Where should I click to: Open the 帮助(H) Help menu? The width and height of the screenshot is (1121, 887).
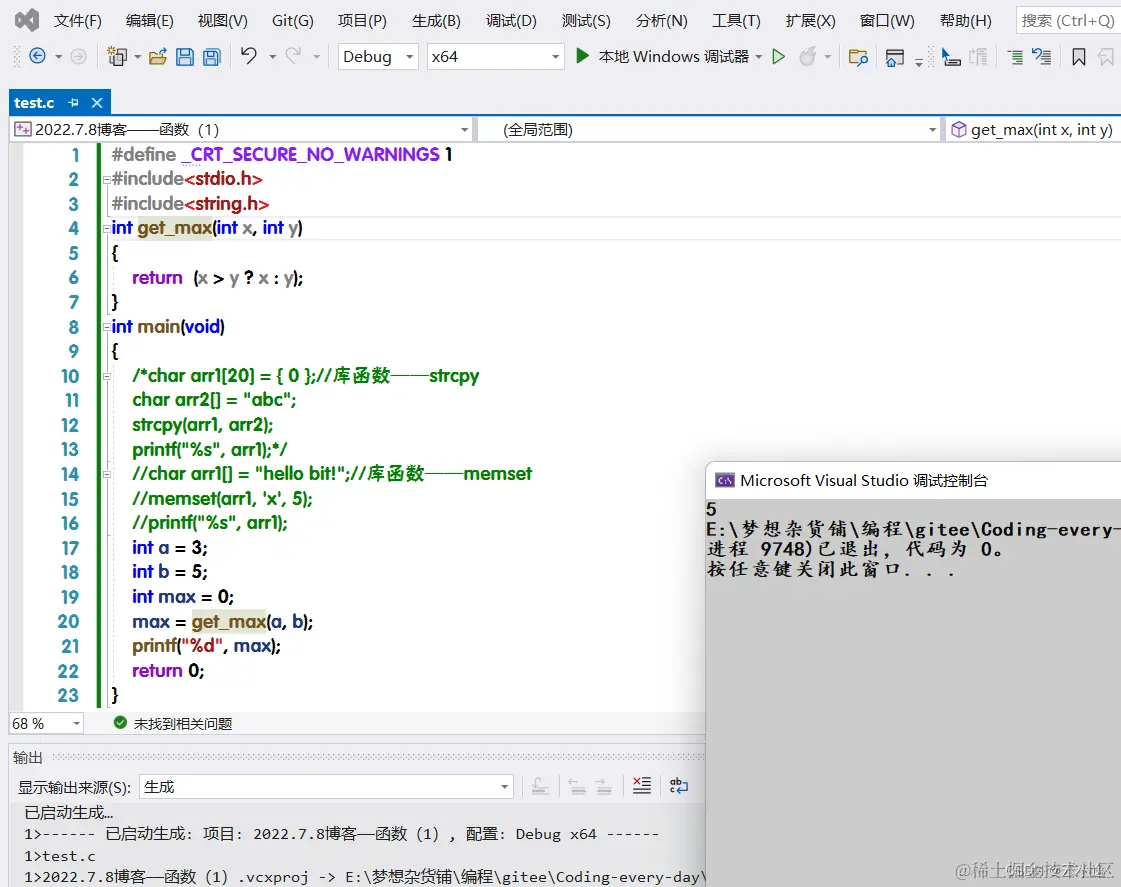pyautogui.click(x=965, y=21)
